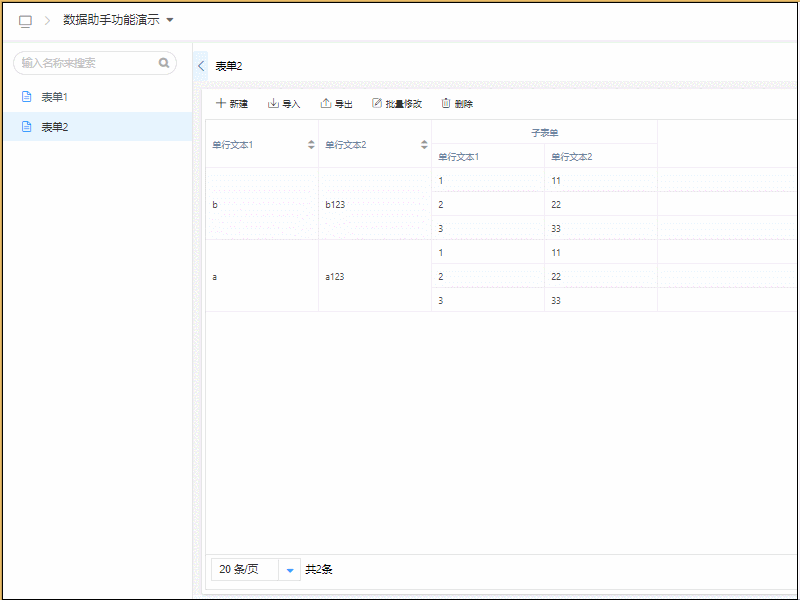Click the 新建 (new record) button
The width and height of the screenshot is (800, 600).
pyautogui.click(x=232, y=104)
